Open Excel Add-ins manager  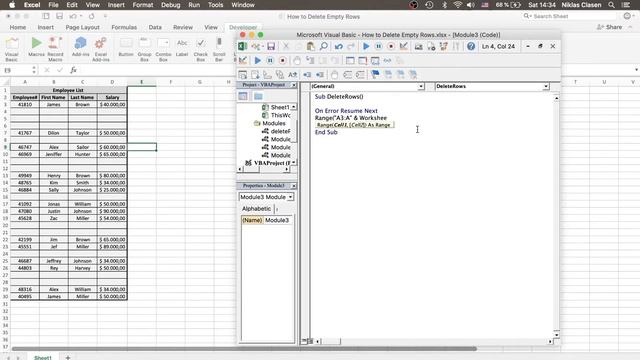100,49
